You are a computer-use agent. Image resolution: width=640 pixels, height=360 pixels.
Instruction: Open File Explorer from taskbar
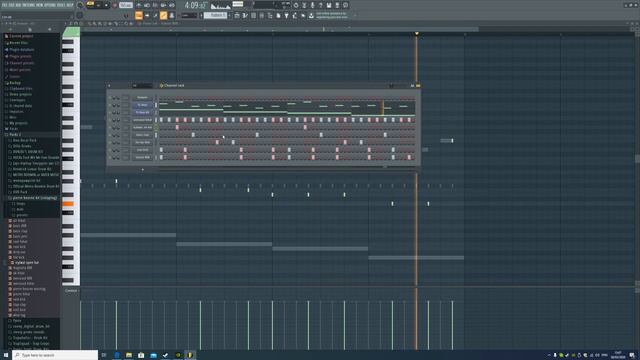(x=129, y=355)
